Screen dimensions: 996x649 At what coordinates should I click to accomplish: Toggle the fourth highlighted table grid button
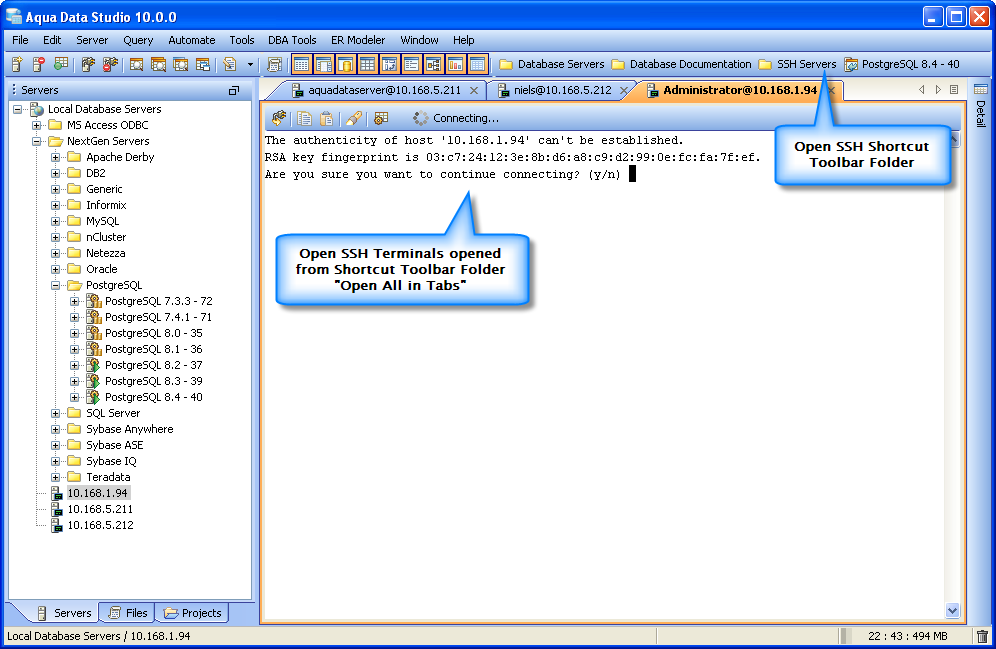tap(367, 64)
